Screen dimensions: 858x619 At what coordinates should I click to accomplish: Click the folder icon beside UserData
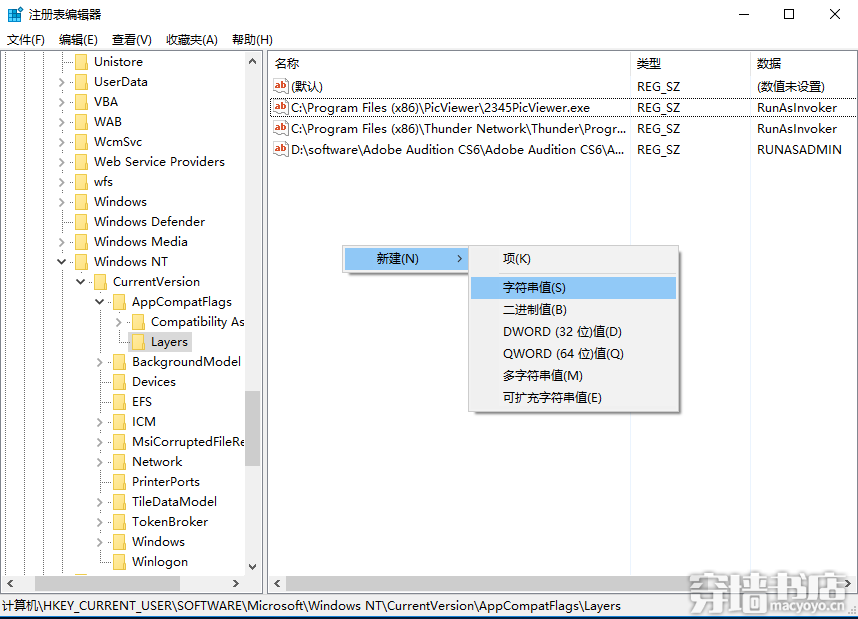pos(82,82)
